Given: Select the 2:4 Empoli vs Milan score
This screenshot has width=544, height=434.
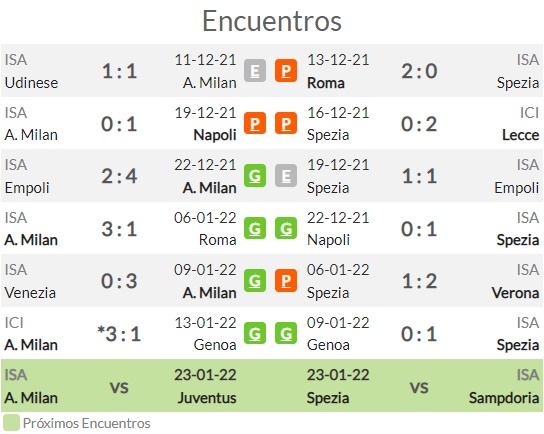Looking at the screenshot, I should (x=119, y=176).
